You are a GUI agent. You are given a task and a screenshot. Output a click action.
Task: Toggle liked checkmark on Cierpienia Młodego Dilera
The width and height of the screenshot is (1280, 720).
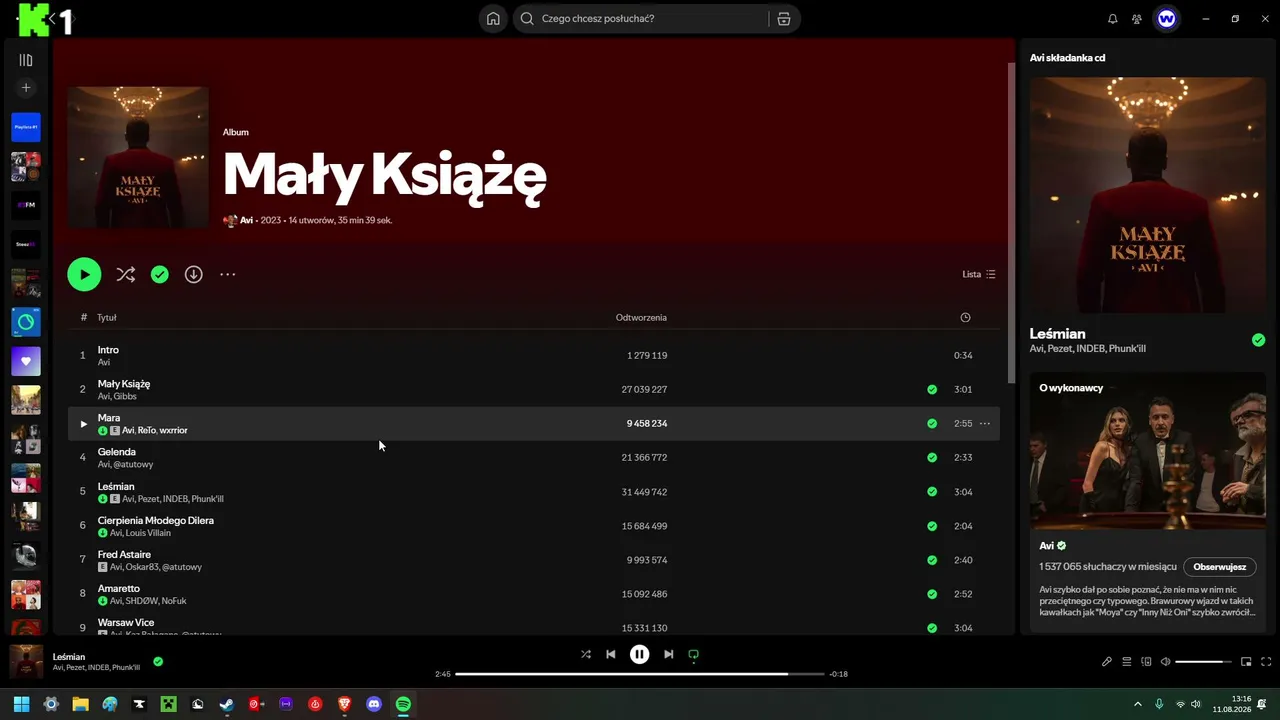(932, 526)
